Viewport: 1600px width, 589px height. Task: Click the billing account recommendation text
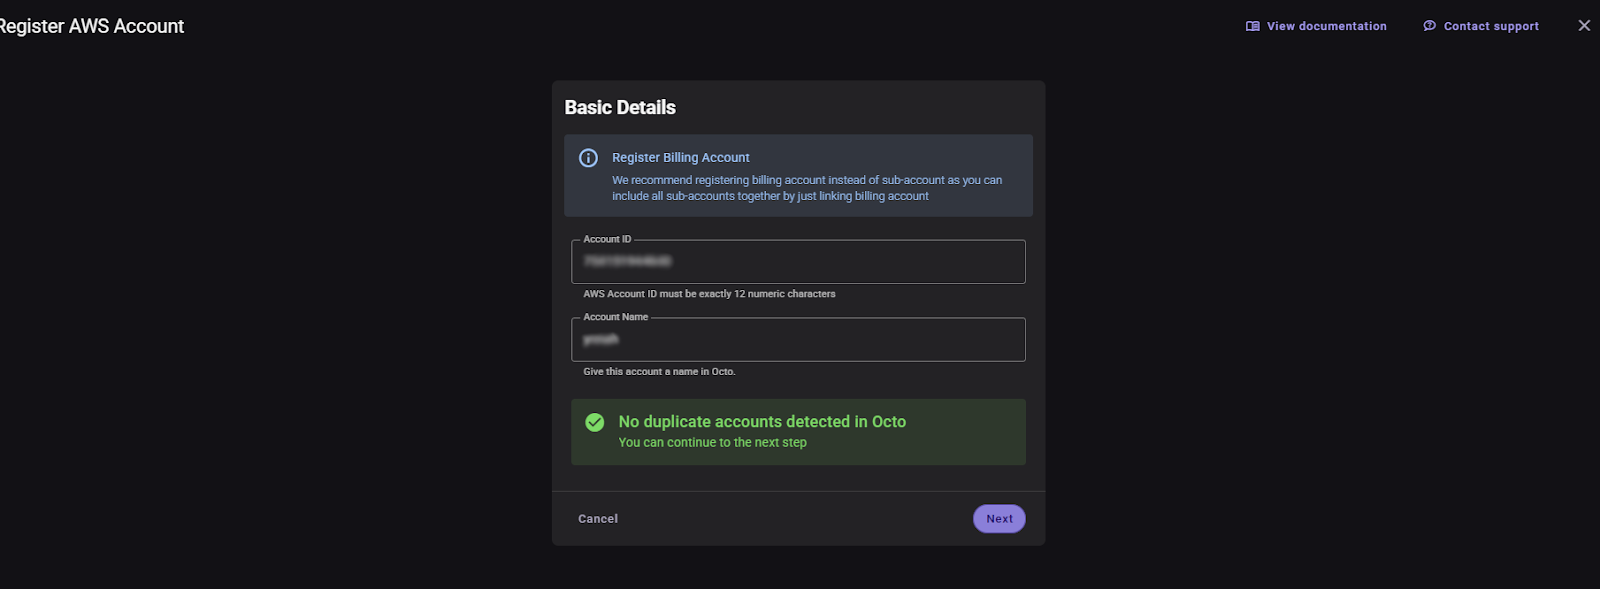click(x=807, y=188)
